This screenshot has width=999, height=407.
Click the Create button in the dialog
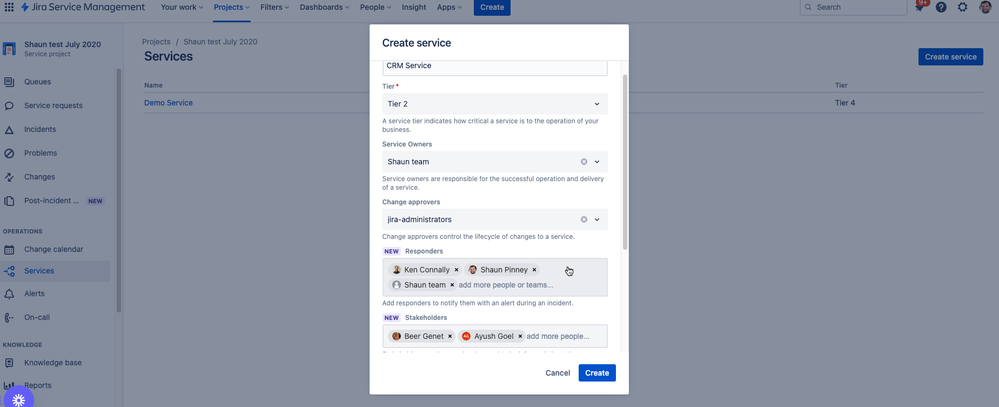pyautogui.click(x=597, y=373)
